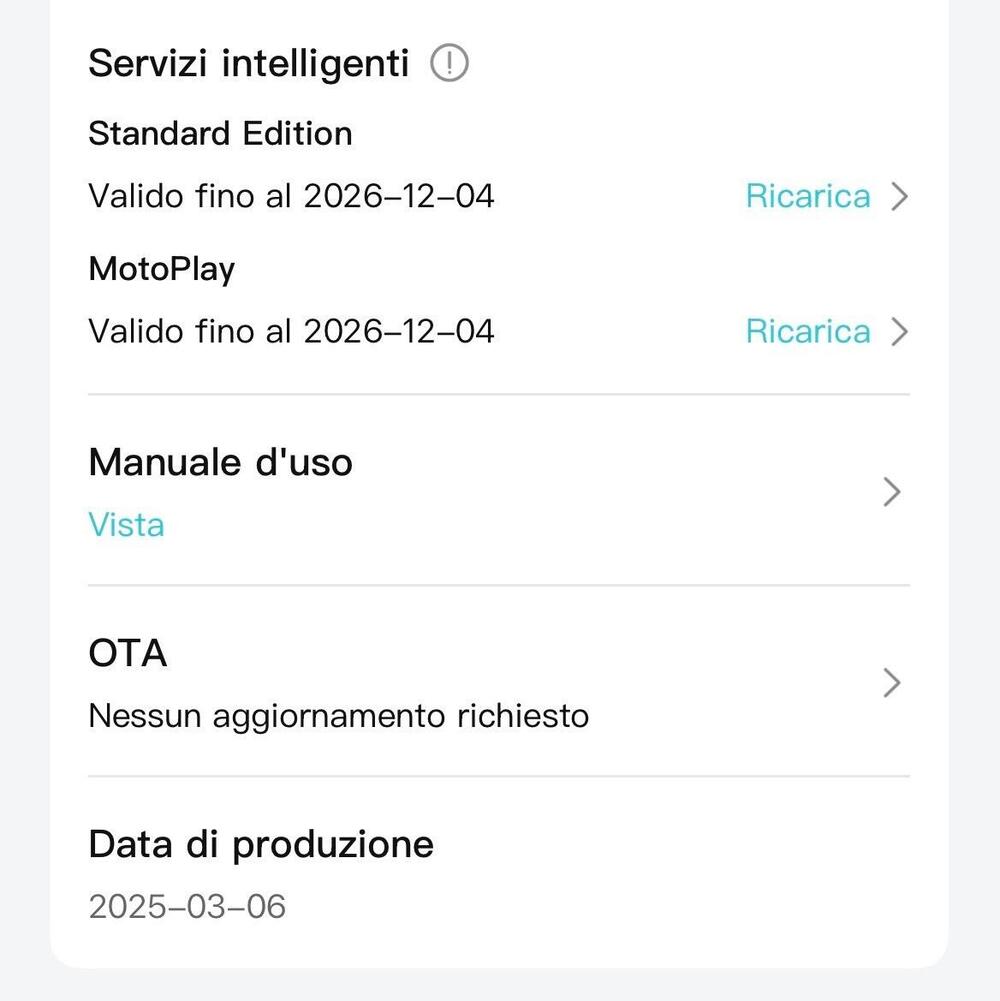
Task: Tap the MotoPlay service label
Action: tap(161, 269)
